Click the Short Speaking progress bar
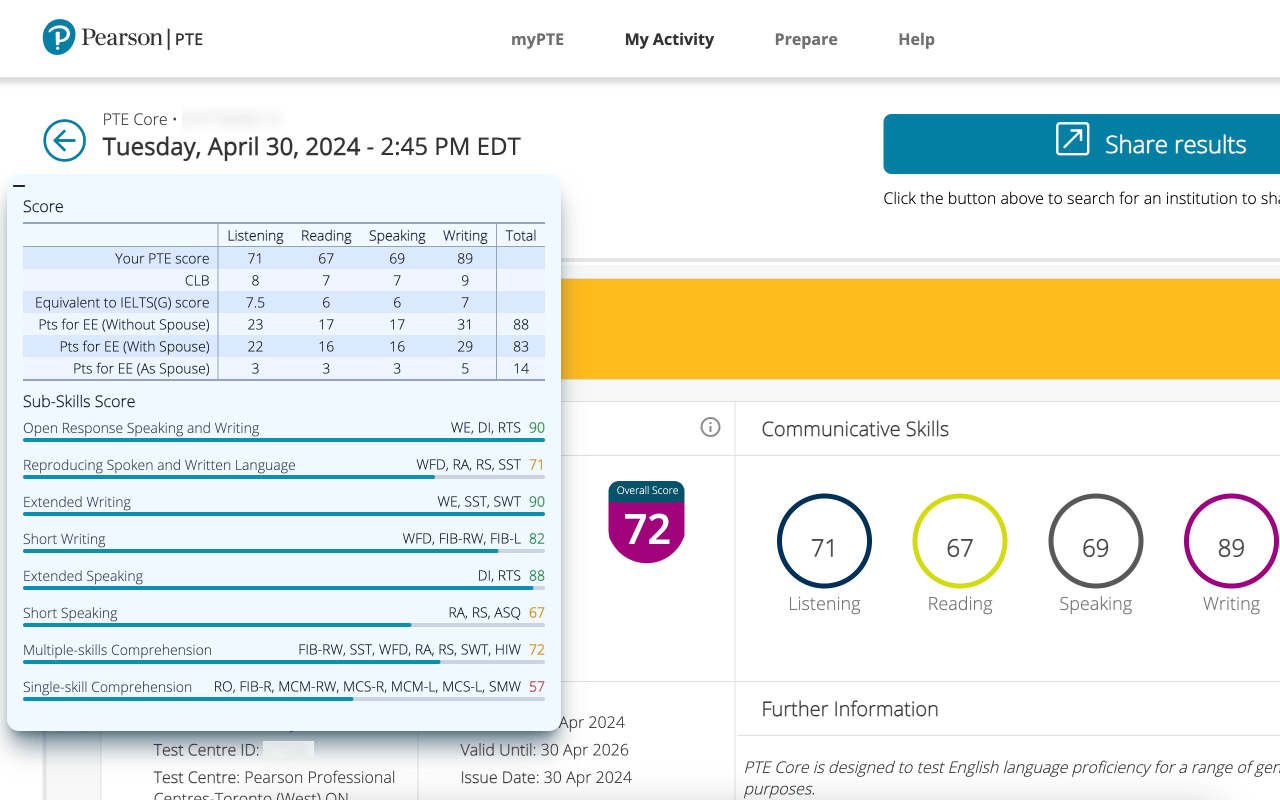The width and height of the screenshot is (1280, 800). coord(284,625)
